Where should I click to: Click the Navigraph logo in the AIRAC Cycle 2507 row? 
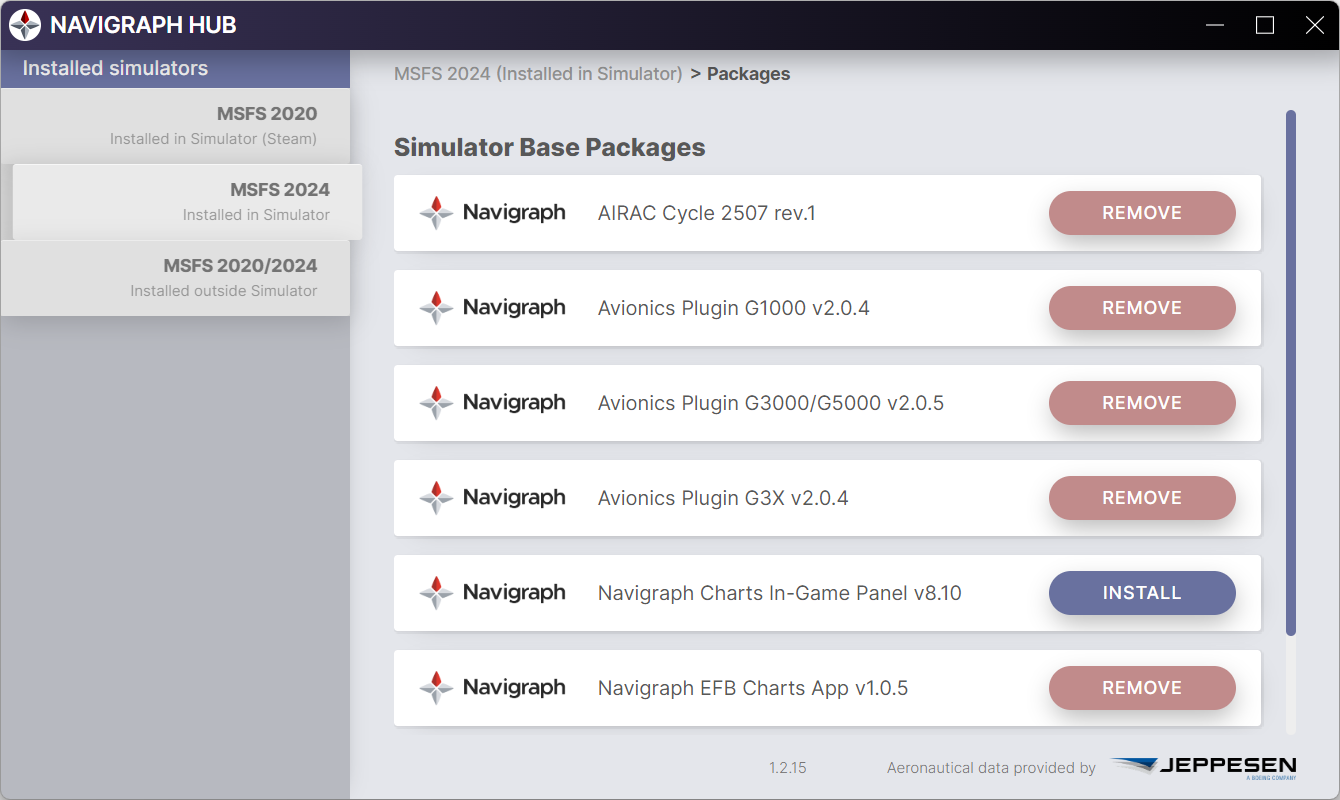492,213
